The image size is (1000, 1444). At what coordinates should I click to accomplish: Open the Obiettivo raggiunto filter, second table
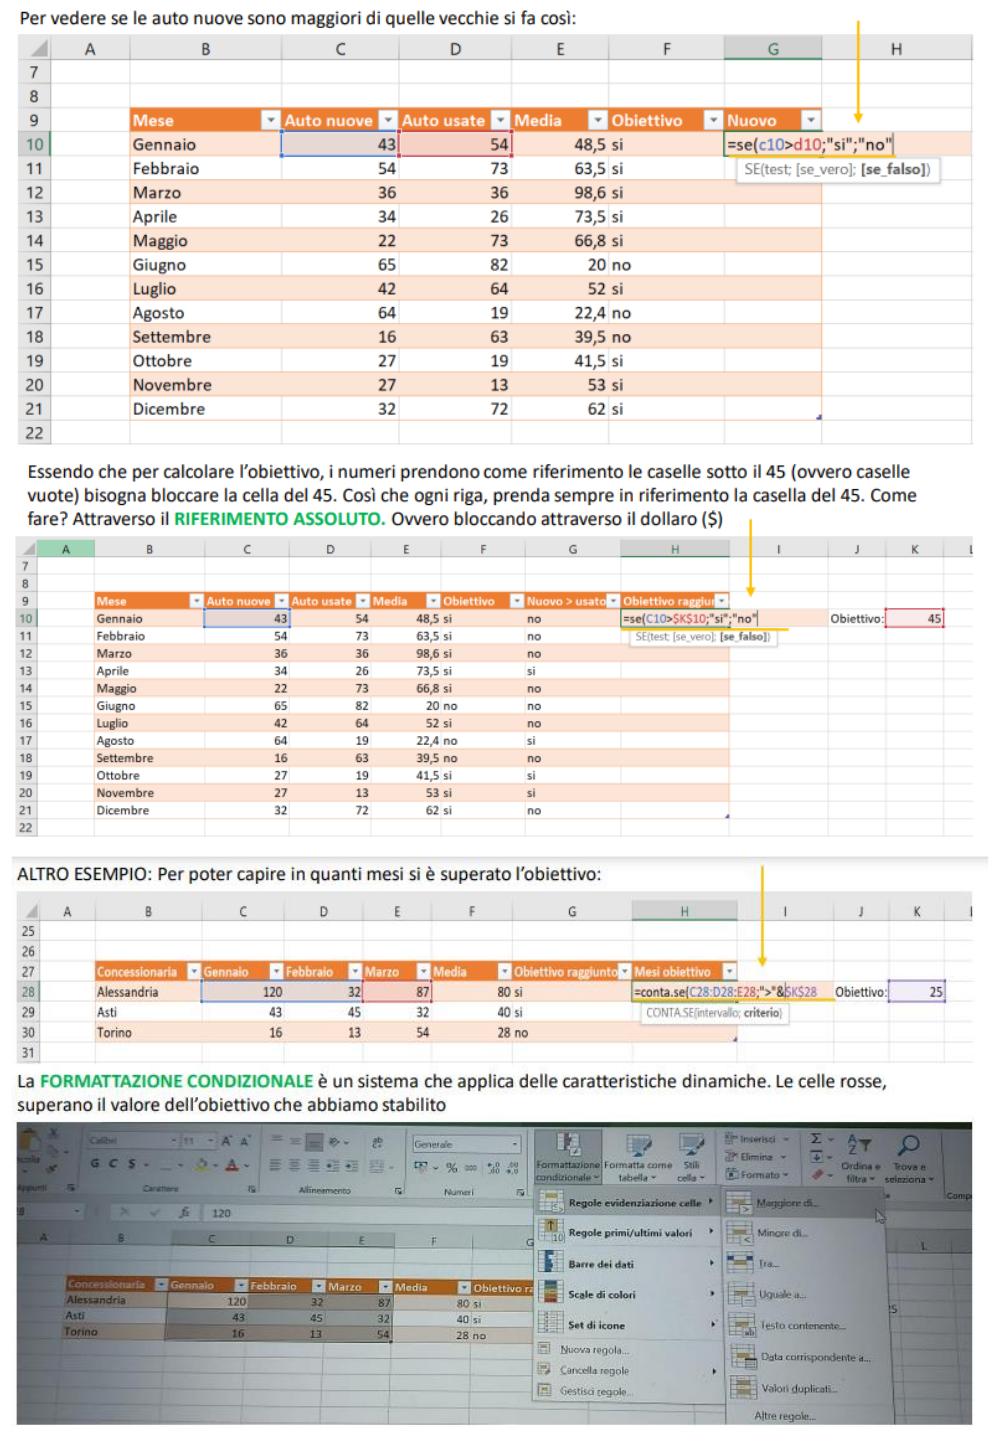722,601
